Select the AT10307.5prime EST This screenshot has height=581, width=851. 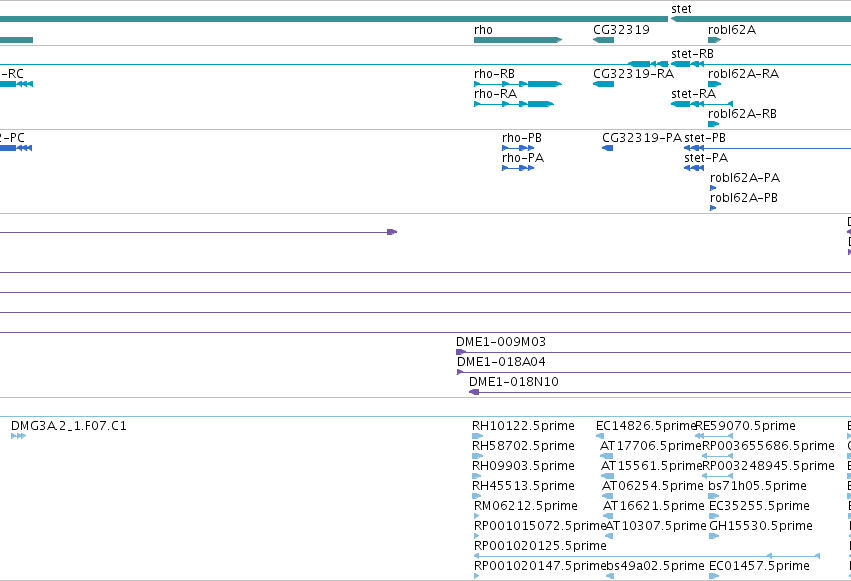(x=609, y=536)
